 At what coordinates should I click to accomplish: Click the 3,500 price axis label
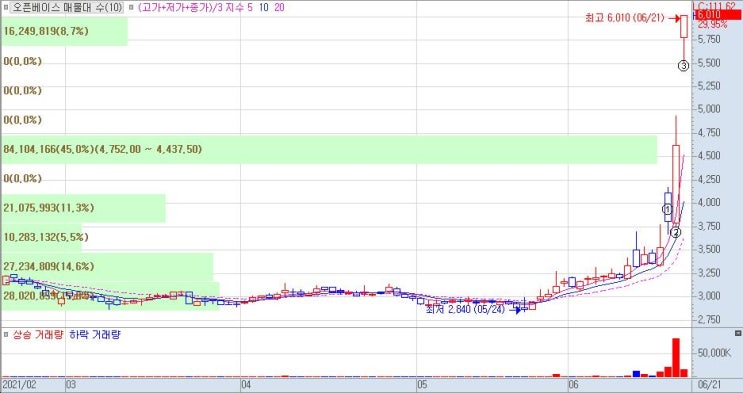pyautogui.click(x=709, y=249)
